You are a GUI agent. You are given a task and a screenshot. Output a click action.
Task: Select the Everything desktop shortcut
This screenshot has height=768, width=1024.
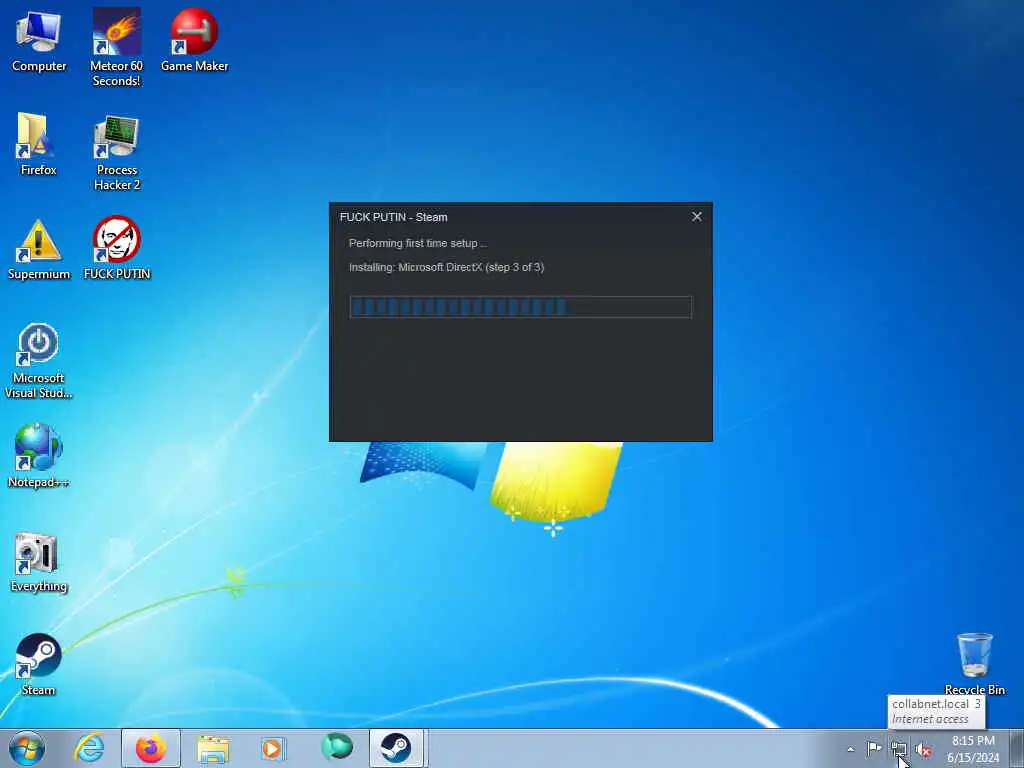click(39, 561)
